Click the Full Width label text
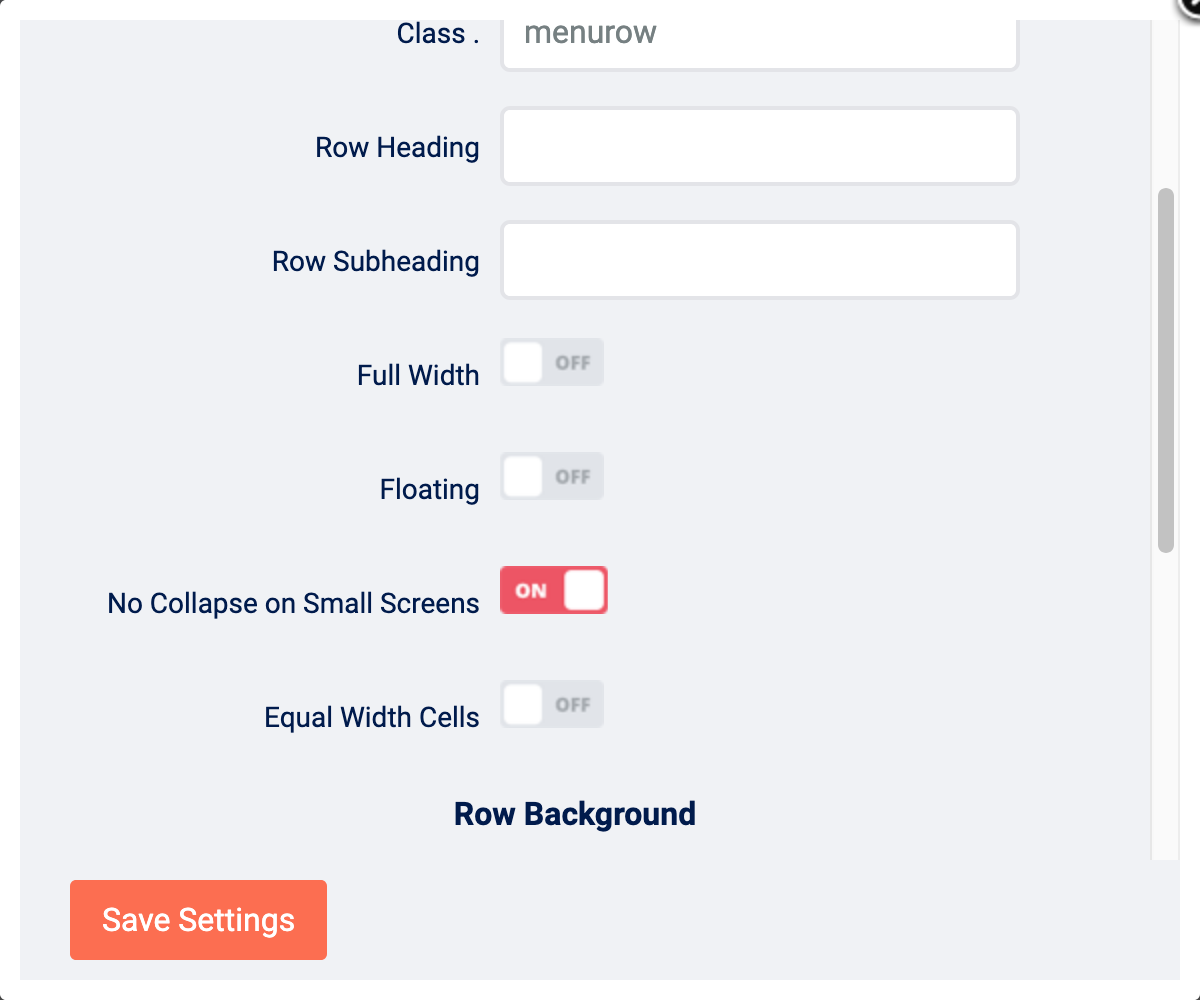Image resolution: width=1200 pixels, height=1000 pixels. [418, 376]
